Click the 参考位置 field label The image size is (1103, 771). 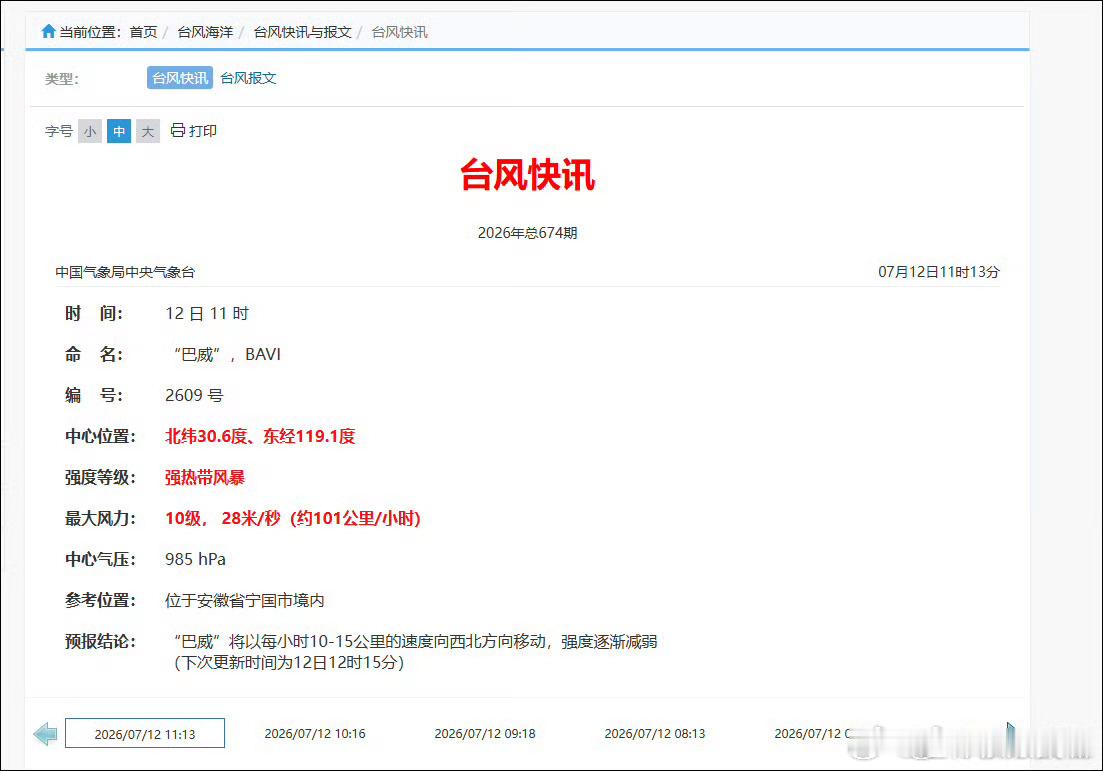click(101, 601)
